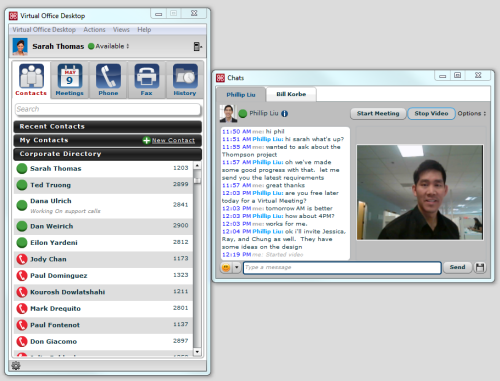The image size is (500, 381).
Task: Click red on-call icon beside Kourosh Dowlatshahi
Action: (22, 292)
